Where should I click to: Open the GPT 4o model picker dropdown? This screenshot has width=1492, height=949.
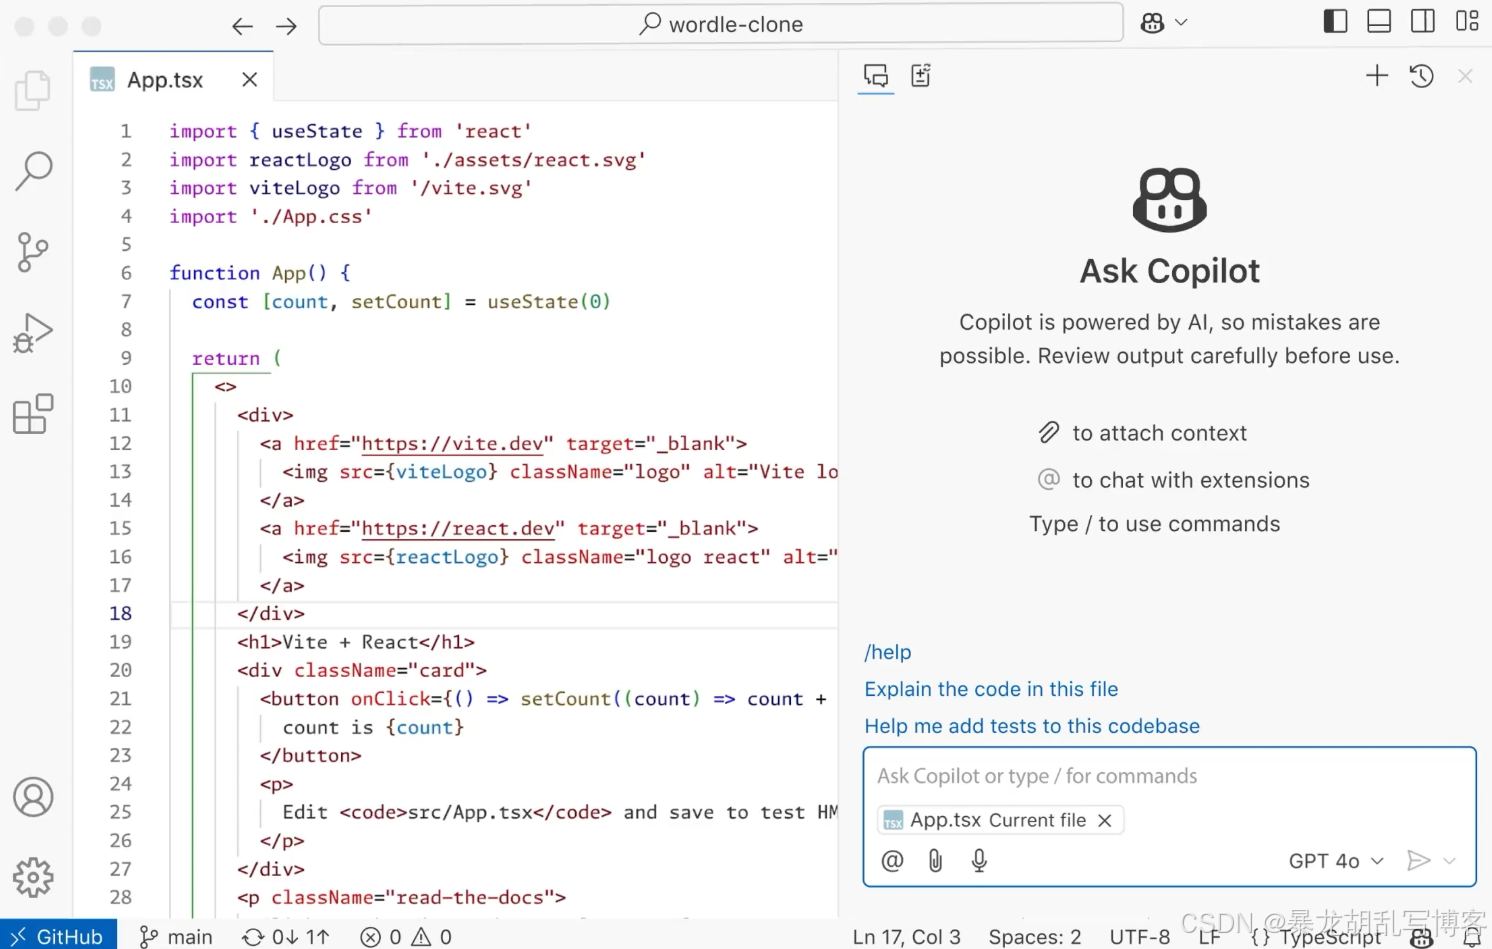[1336, 861]
